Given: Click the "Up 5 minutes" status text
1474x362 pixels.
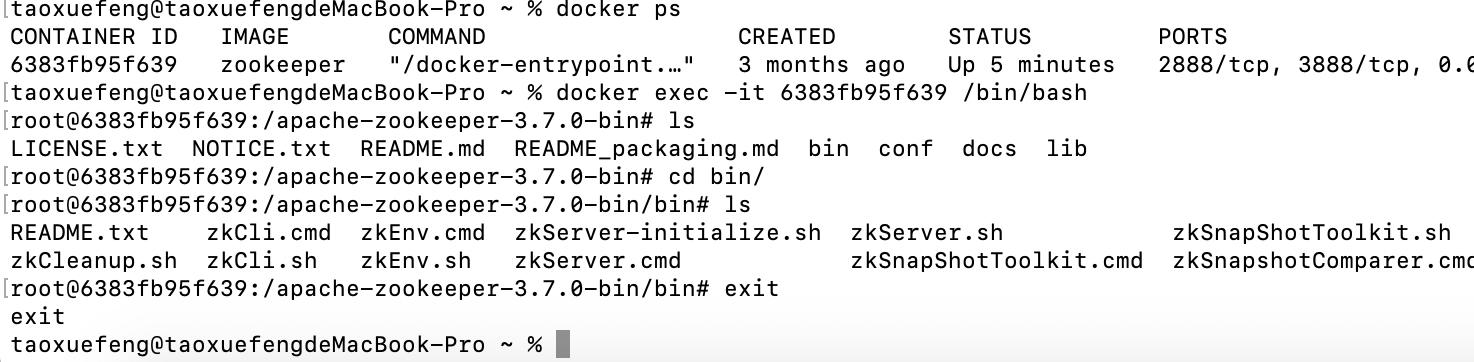Looking at the screenshot, I should click(x=1031, y=65).
